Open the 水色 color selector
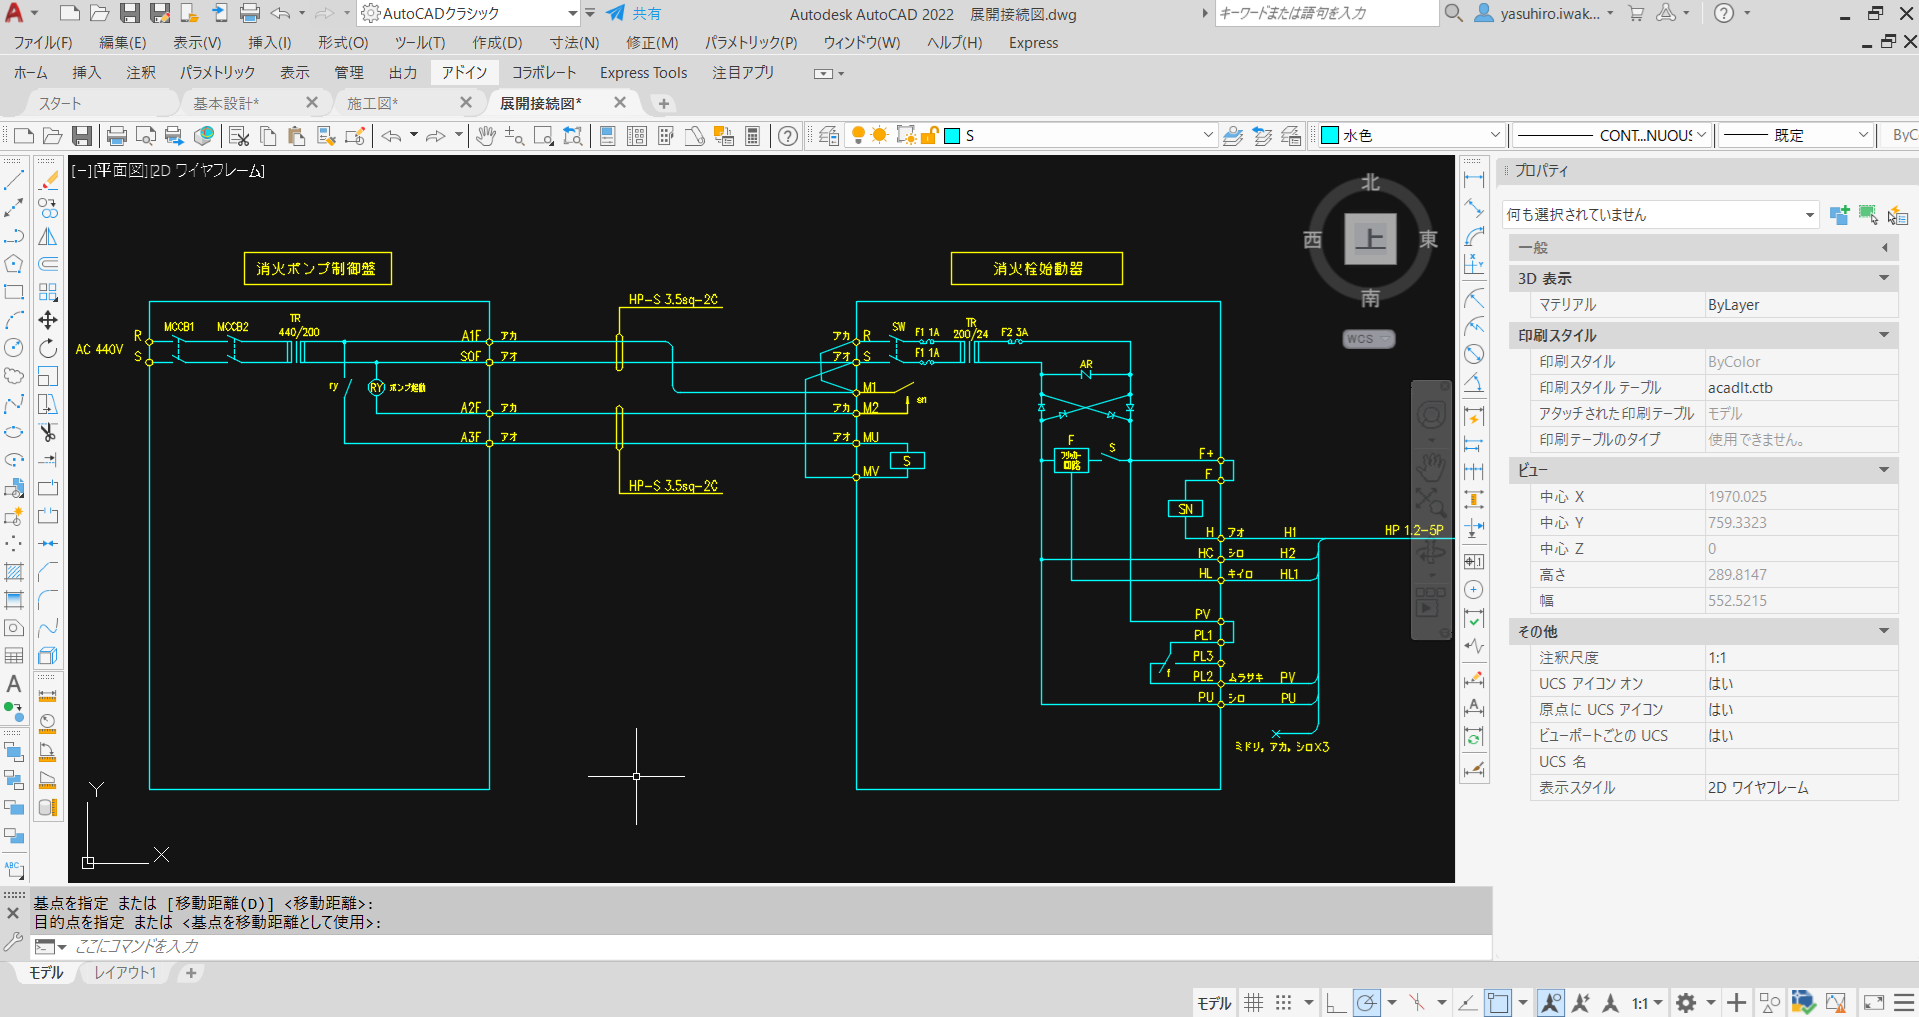The height and width of the screenshot is (1017, 1919). pyautogui.click(x=1412, y=136)
